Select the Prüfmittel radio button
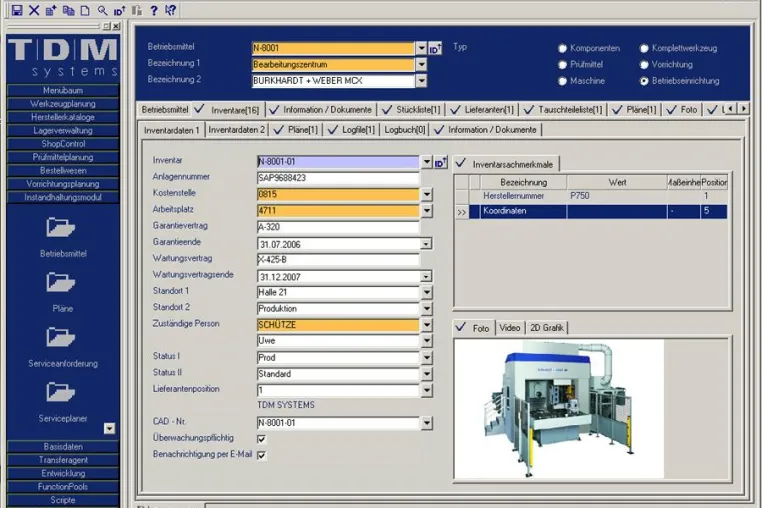 562,65
